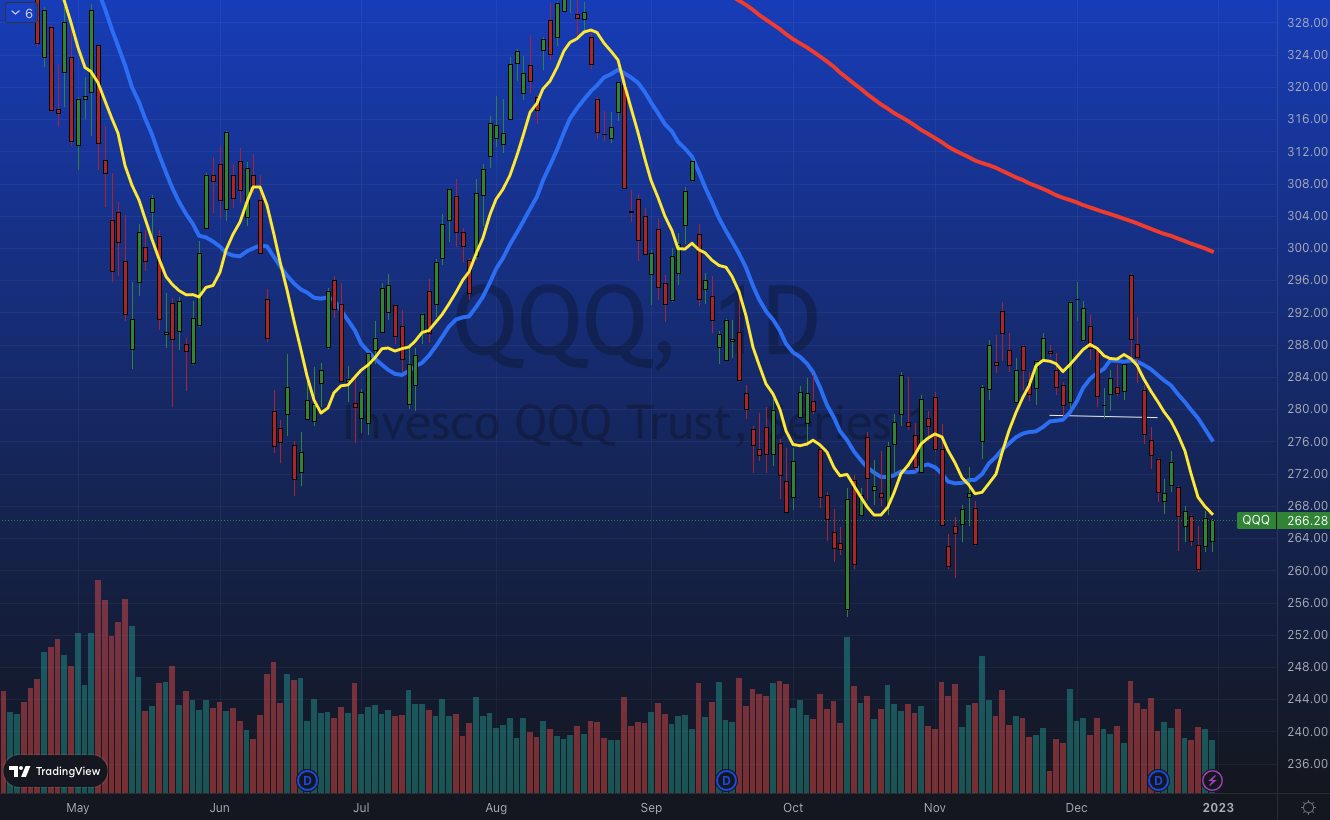Viewport: 1330px width, 820px height.
Task: Click the 300.00 price scale label
Action: (x=1307, y=248)
